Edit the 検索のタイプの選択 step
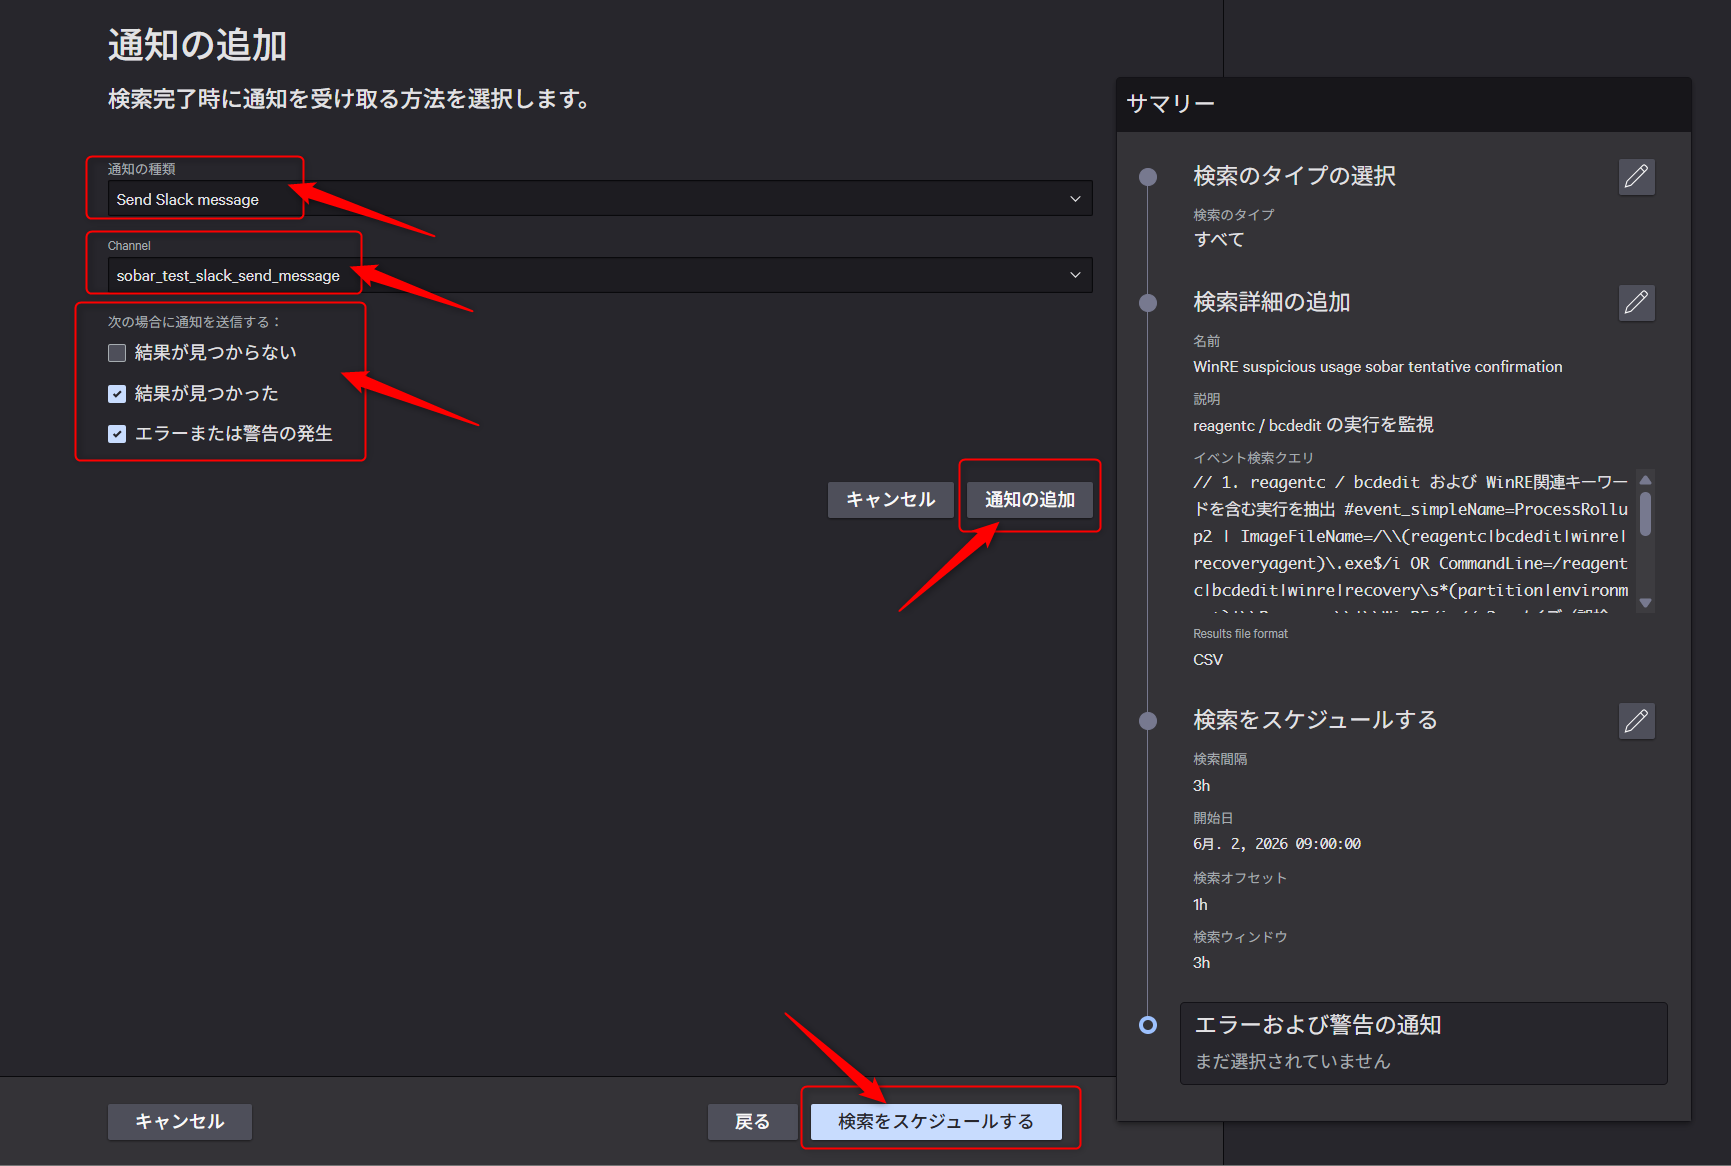1731x1166 pixels. (1636, 177)
